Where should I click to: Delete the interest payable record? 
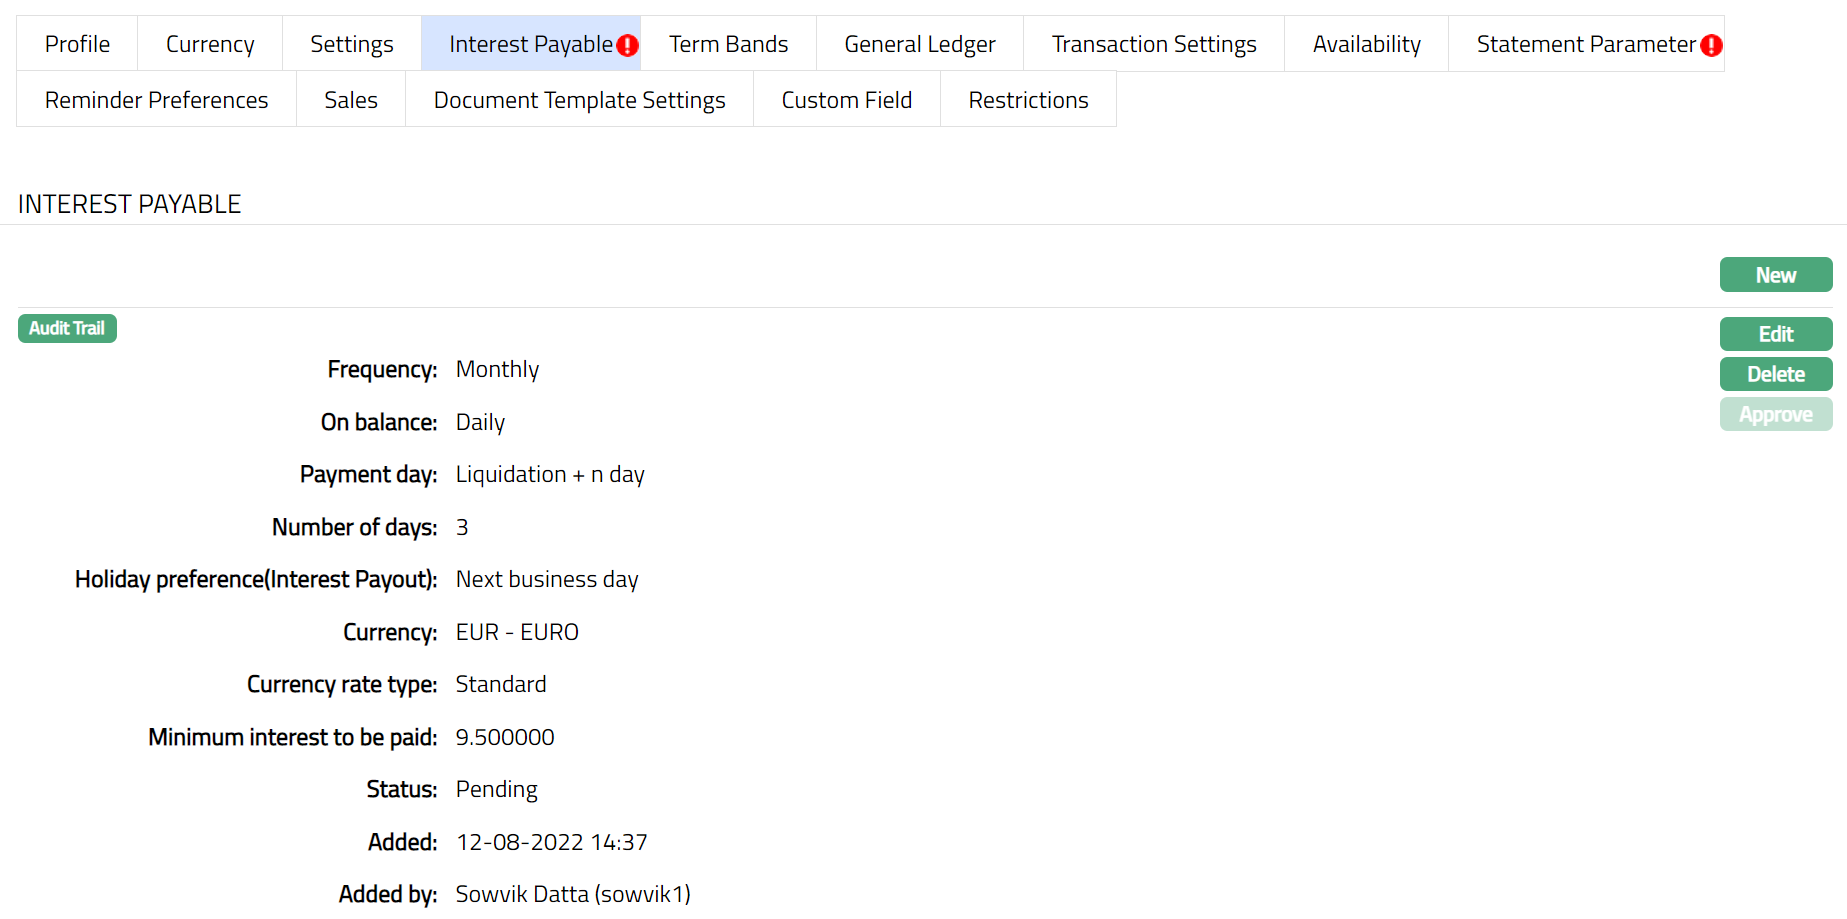point(1775,374)
